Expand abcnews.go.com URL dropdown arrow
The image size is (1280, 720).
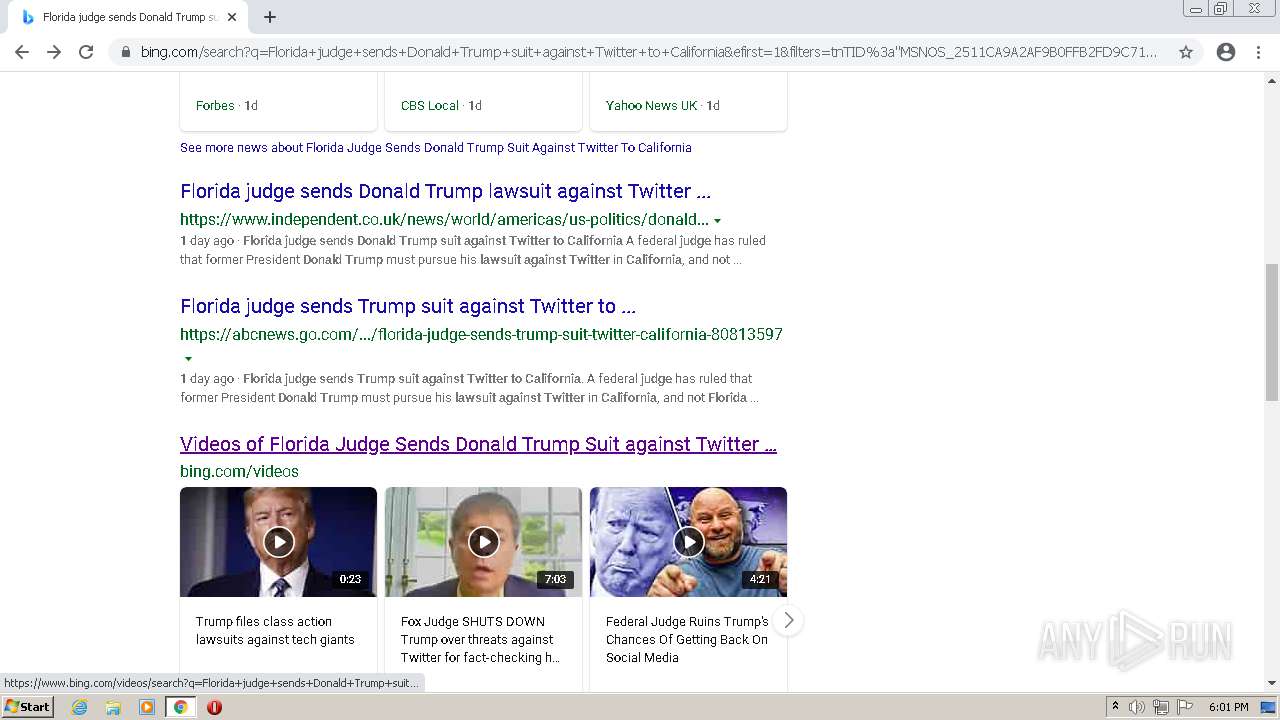[x=188, y=358]
